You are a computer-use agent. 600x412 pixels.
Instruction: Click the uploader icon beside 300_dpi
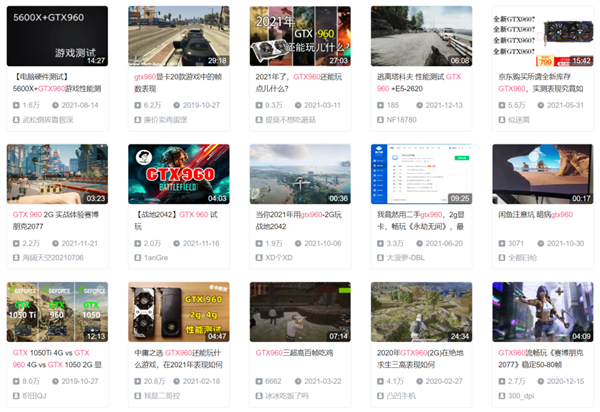502,396
